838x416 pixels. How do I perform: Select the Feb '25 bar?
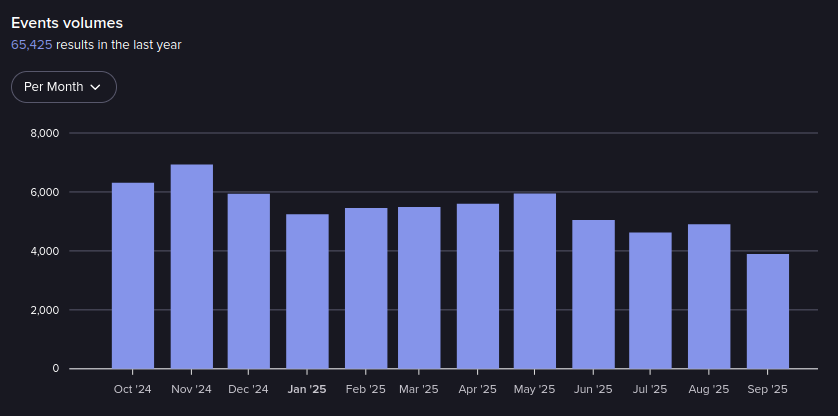366,288
